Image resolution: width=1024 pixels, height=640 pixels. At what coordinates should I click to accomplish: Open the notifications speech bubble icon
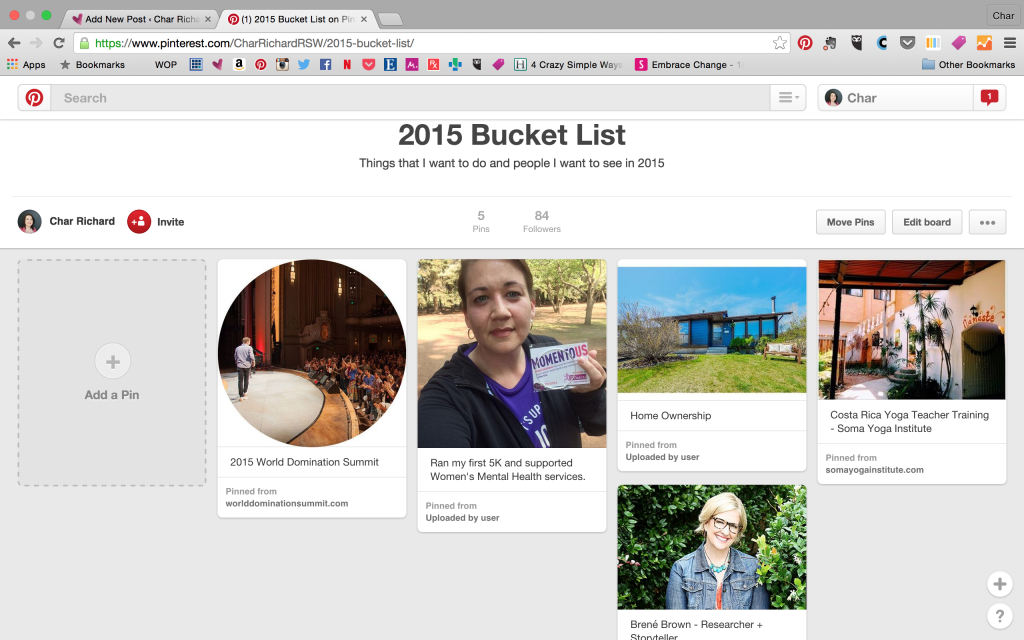click(x=989, y=98)
